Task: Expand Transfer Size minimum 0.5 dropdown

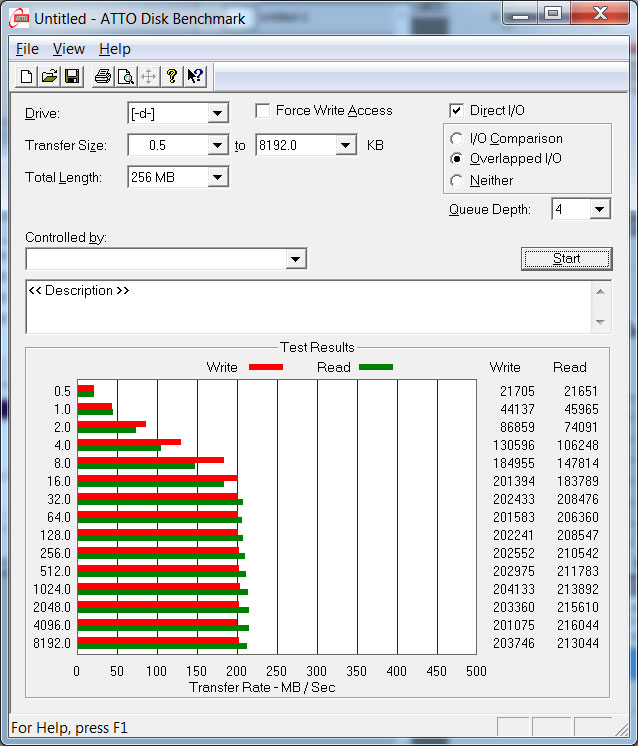Action: click(217, 145)
